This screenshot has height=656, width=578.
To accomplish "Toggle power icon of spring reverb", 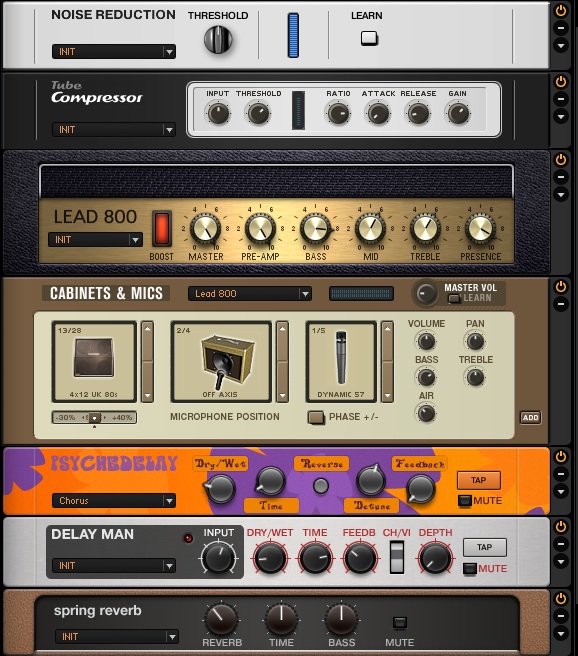I will click(561, 599).
